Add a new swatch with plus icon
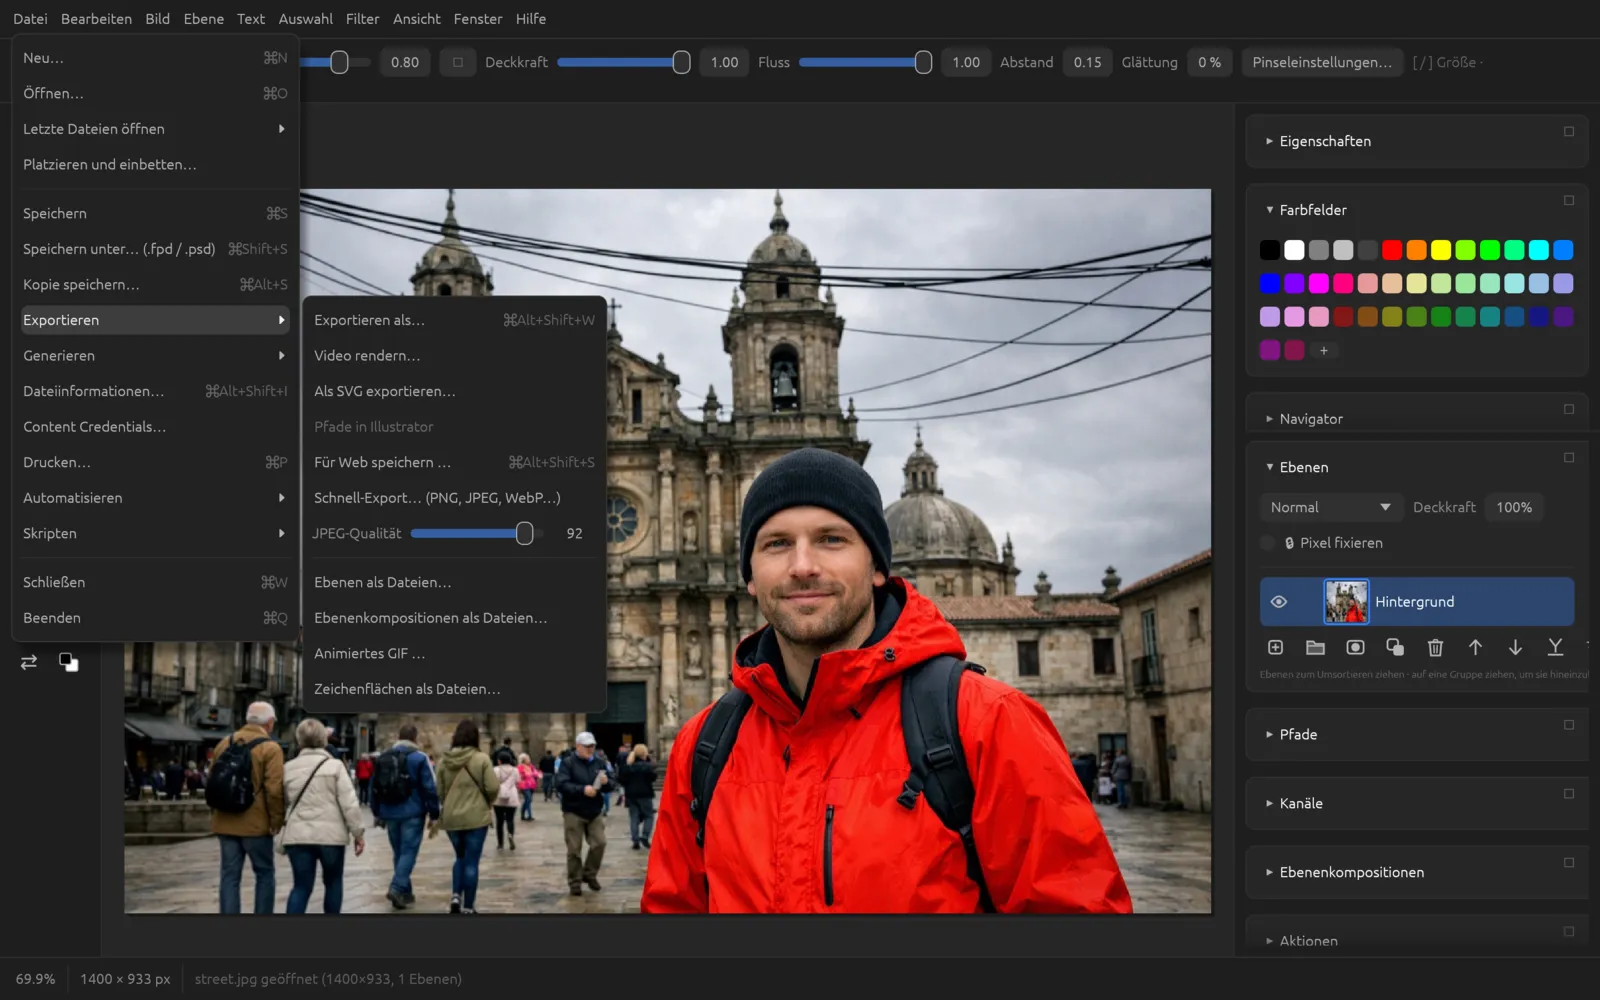 tap(1323, 350)
